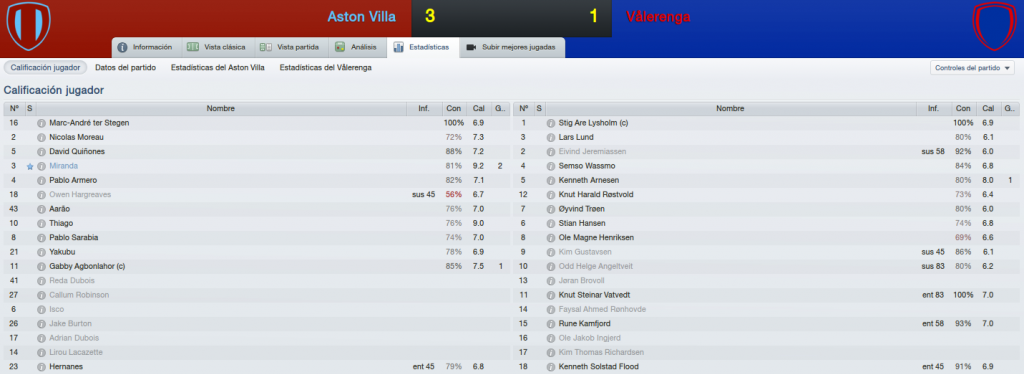Open Datos del partido view

point(127,67)
